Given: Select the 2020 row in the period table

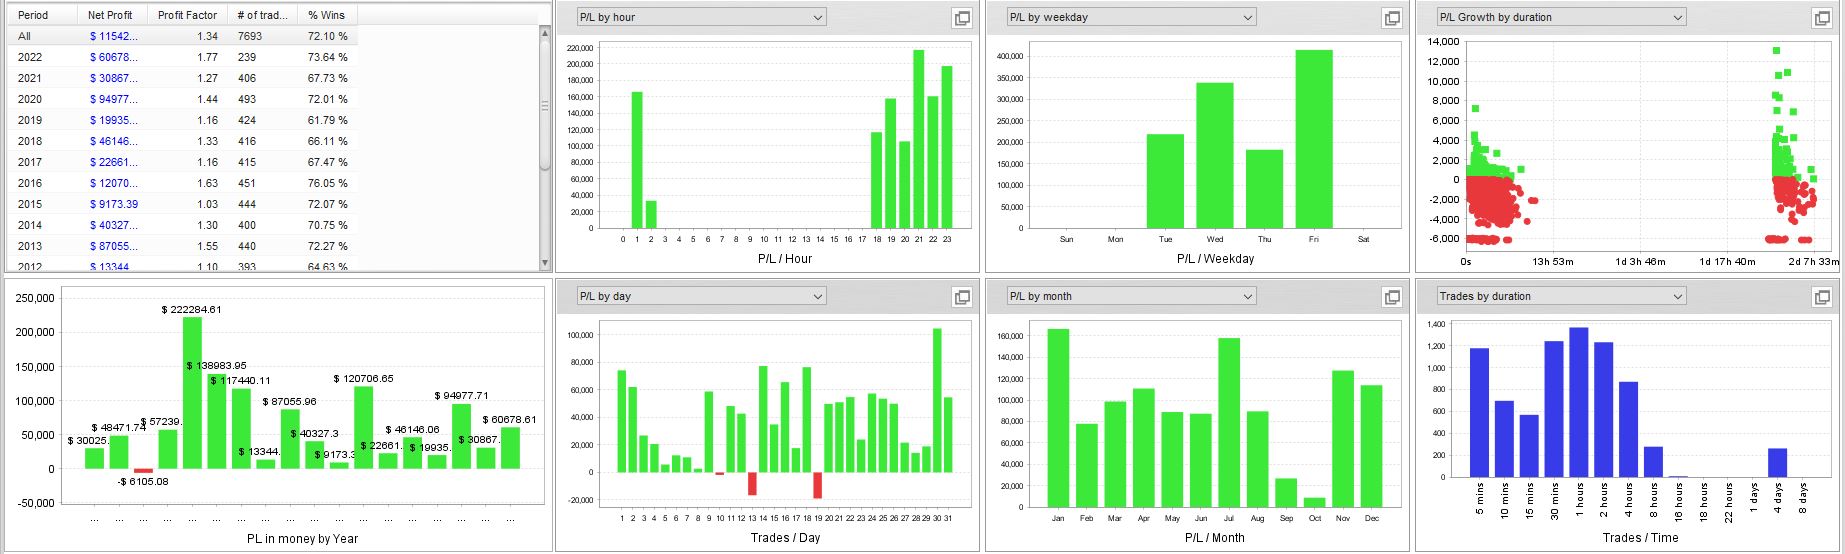Looking at the screenshot, I should point(183,99).
